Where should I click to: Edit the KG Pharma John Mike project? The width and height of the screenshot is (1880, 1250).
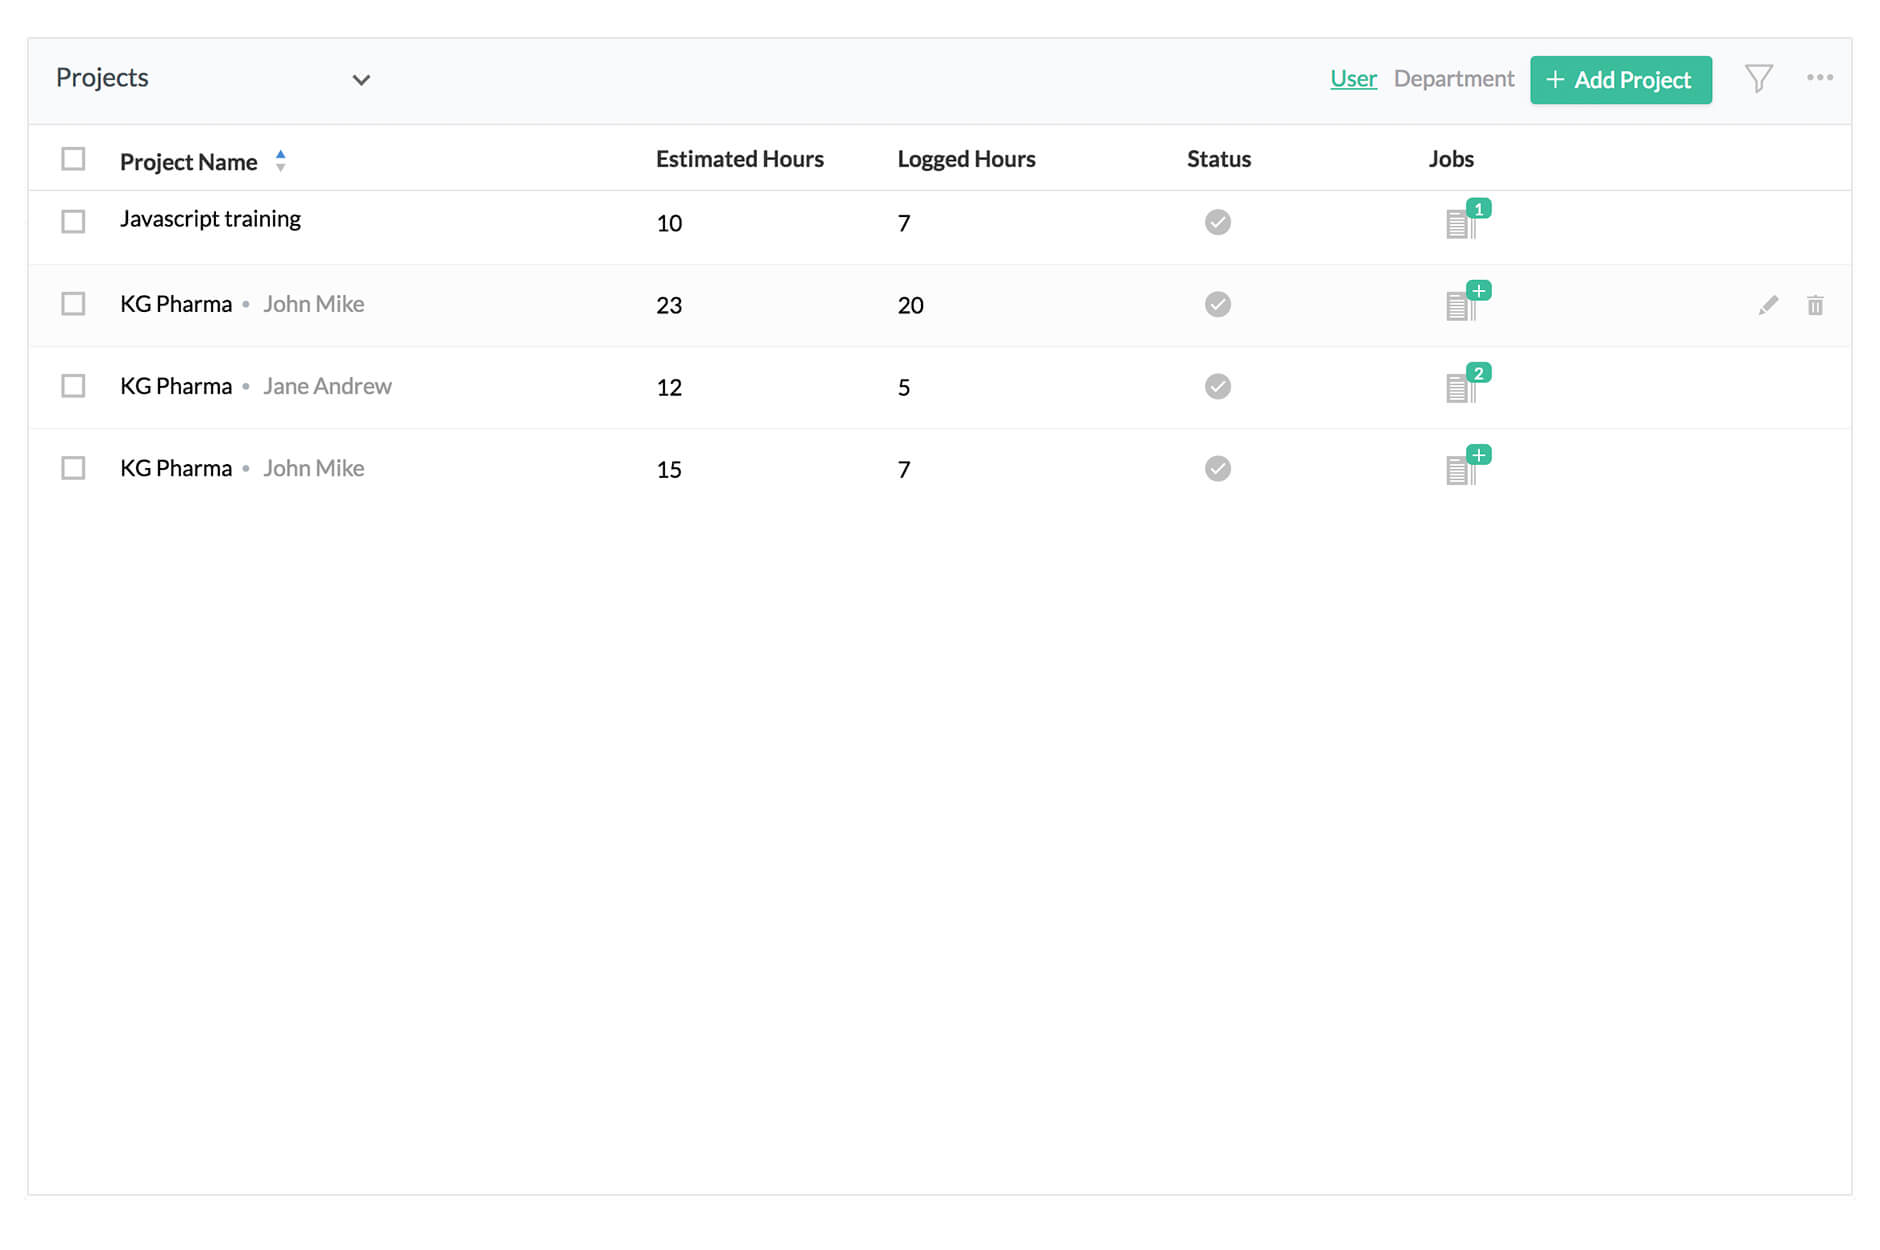coord(1768,305)
